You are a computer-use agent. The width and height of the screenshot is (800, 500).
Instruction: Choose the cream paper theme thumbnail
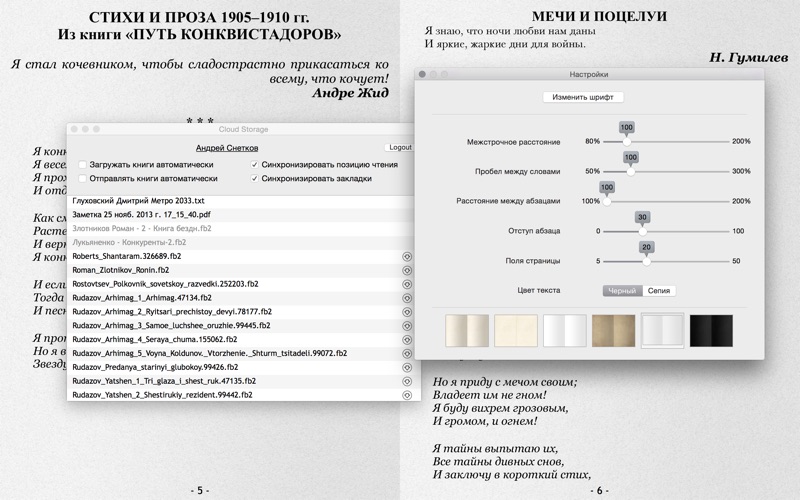[516, 331]
